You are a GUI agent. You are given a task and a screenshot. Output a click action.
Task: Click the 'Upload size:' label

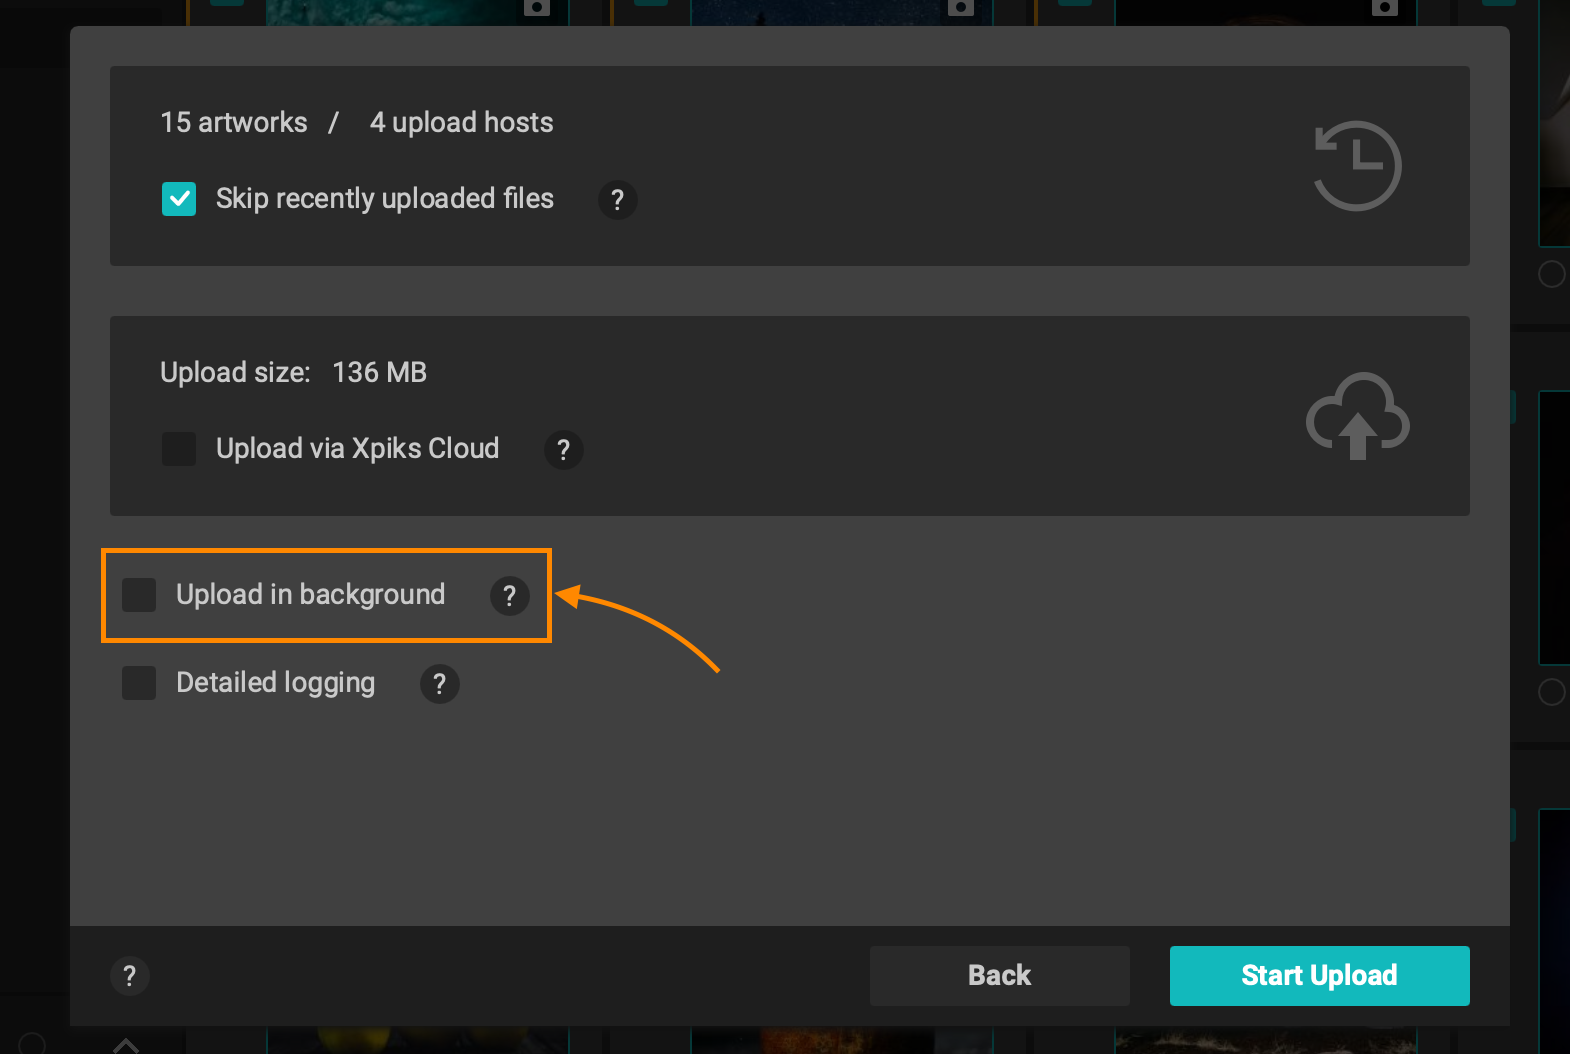235,372
